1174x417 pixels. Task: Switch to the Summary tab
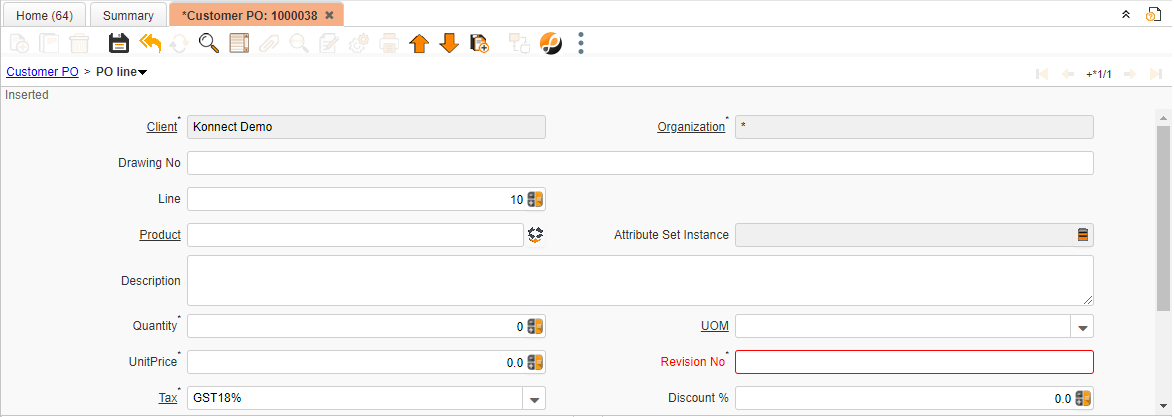128,15
